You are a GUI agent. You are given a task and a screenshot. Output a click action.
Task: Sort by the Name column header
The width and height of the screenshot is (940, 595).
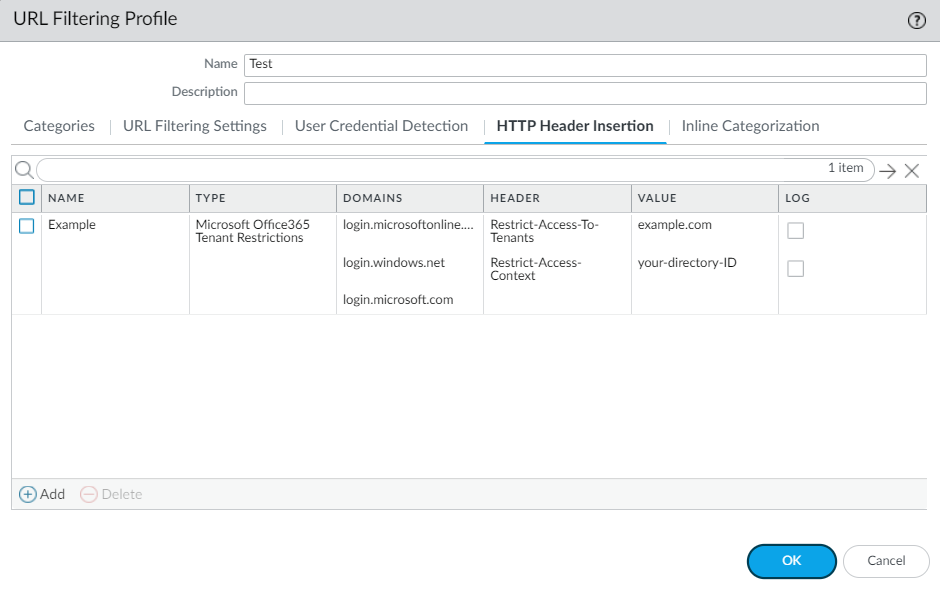click(x=66, y=198)
